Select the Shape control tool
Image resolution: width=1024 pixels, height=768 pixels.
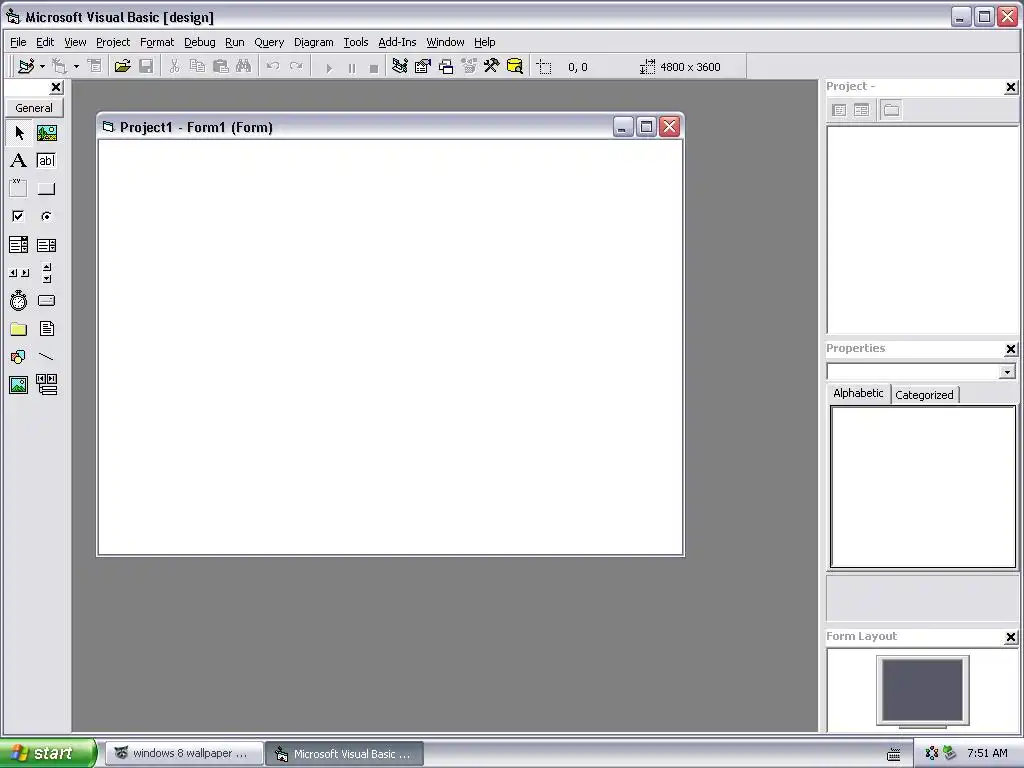coord(19,357)
